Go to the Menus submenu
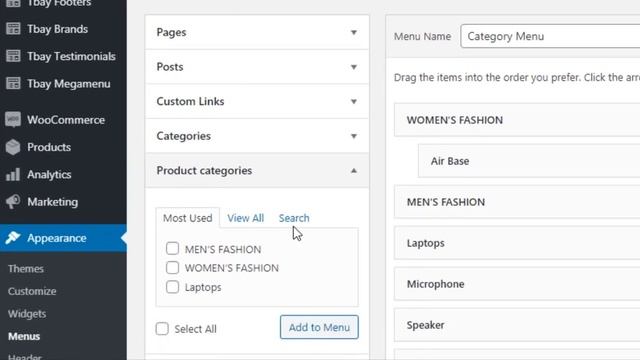The height and width of the screenshot is (360, 640). point(24,336)
